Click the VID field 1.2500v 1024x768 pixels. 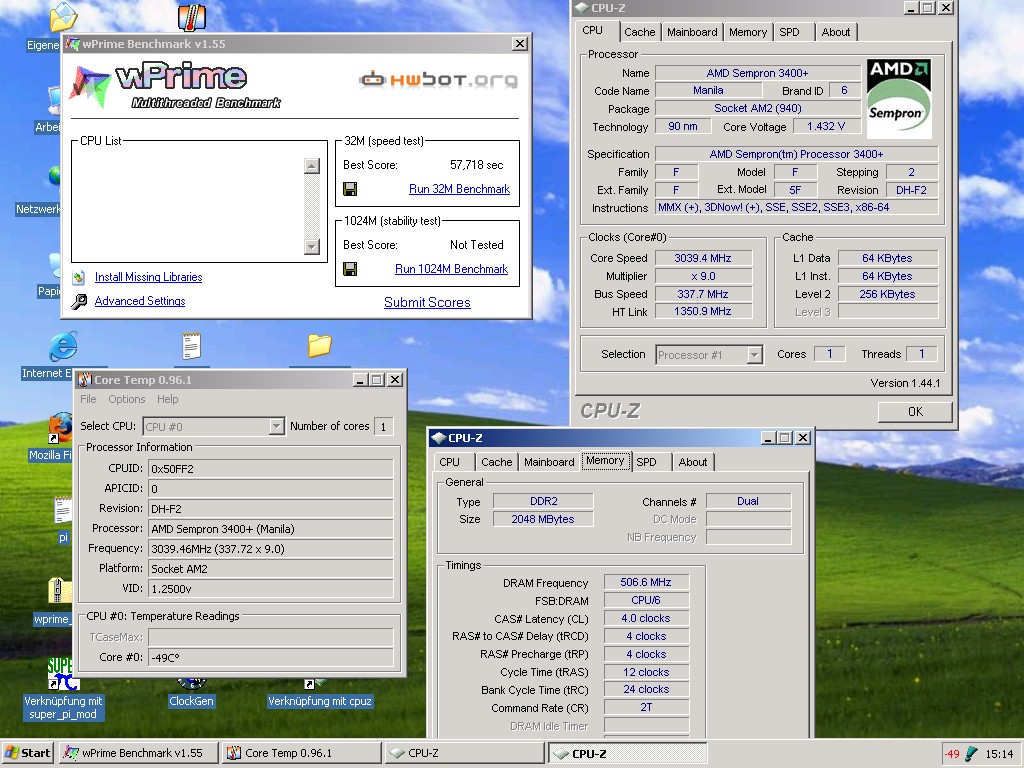click(270, 588)
